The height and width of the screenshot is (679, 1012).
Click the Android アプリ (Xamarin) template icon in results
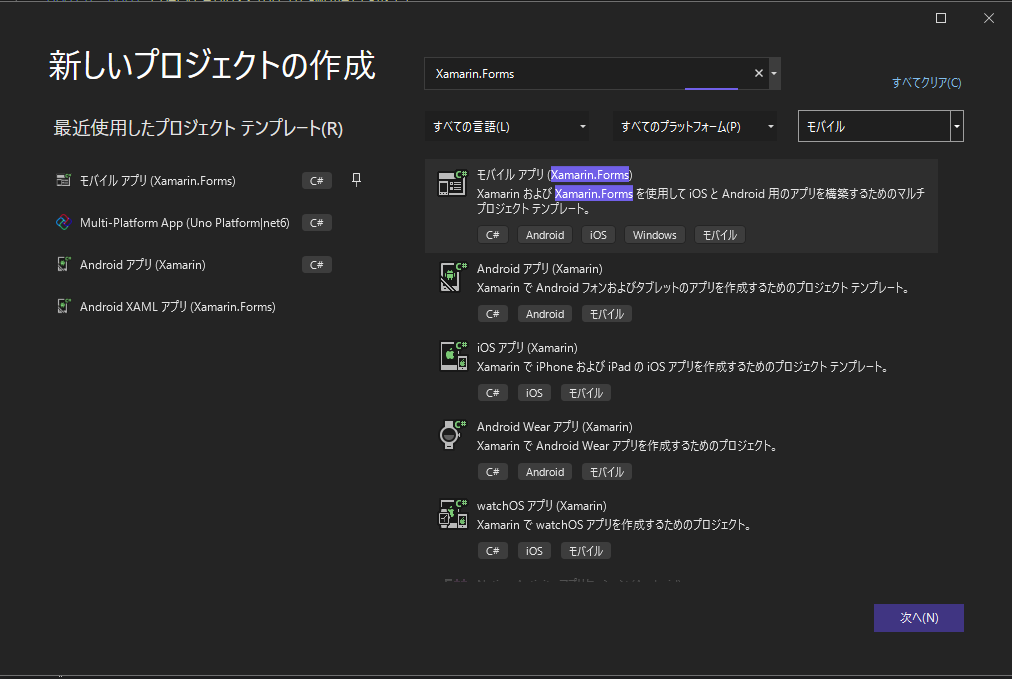452,277
